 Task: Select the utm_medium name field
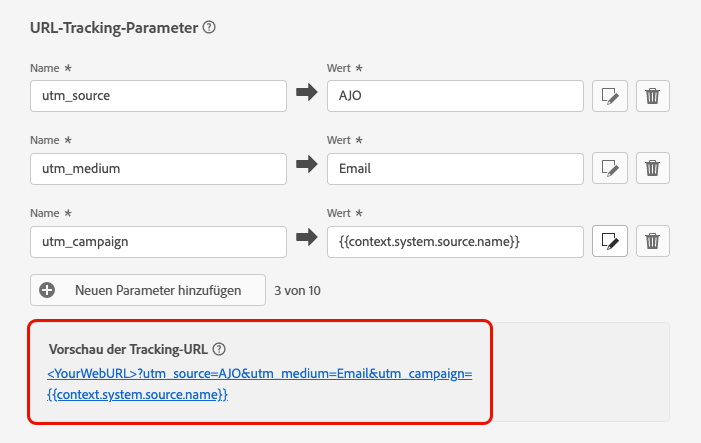pyautogui.click(x=158, y=168)
